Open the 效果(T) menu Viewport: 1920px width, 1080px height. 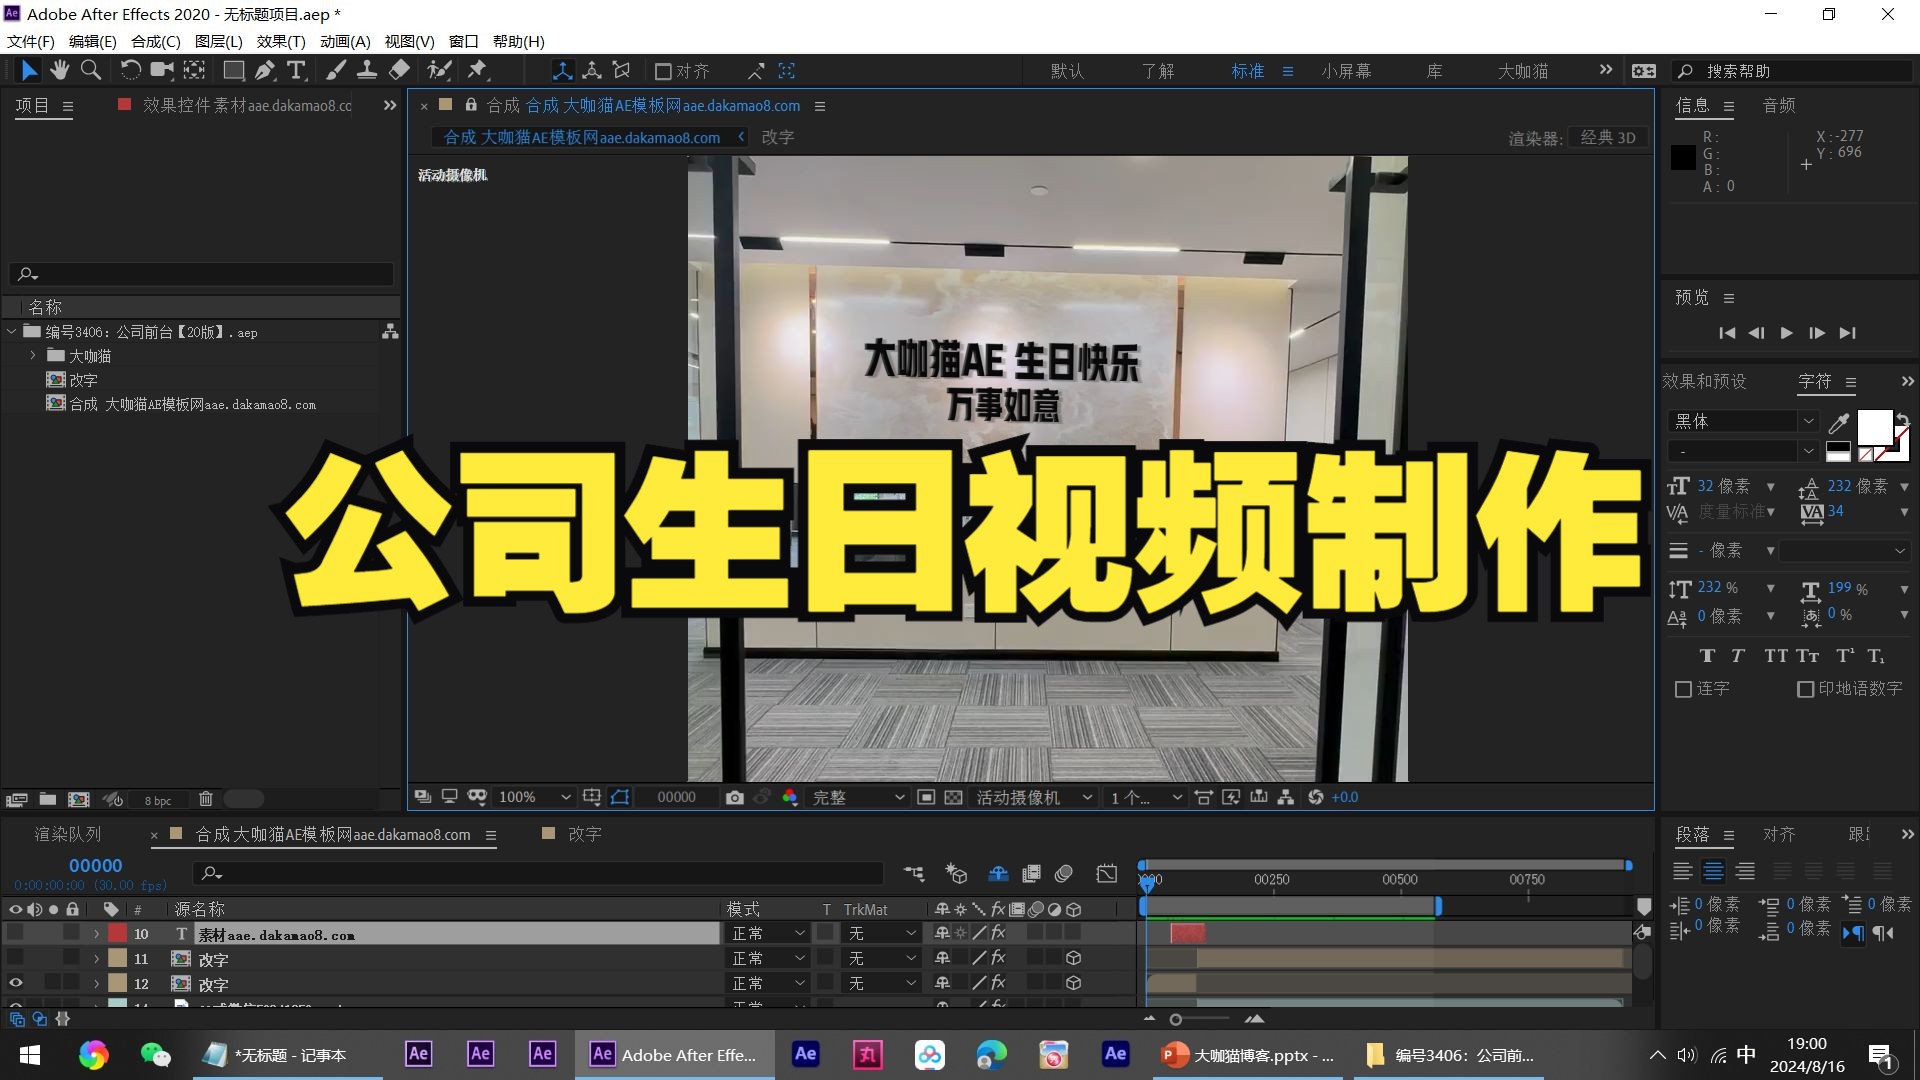[281, 41]
